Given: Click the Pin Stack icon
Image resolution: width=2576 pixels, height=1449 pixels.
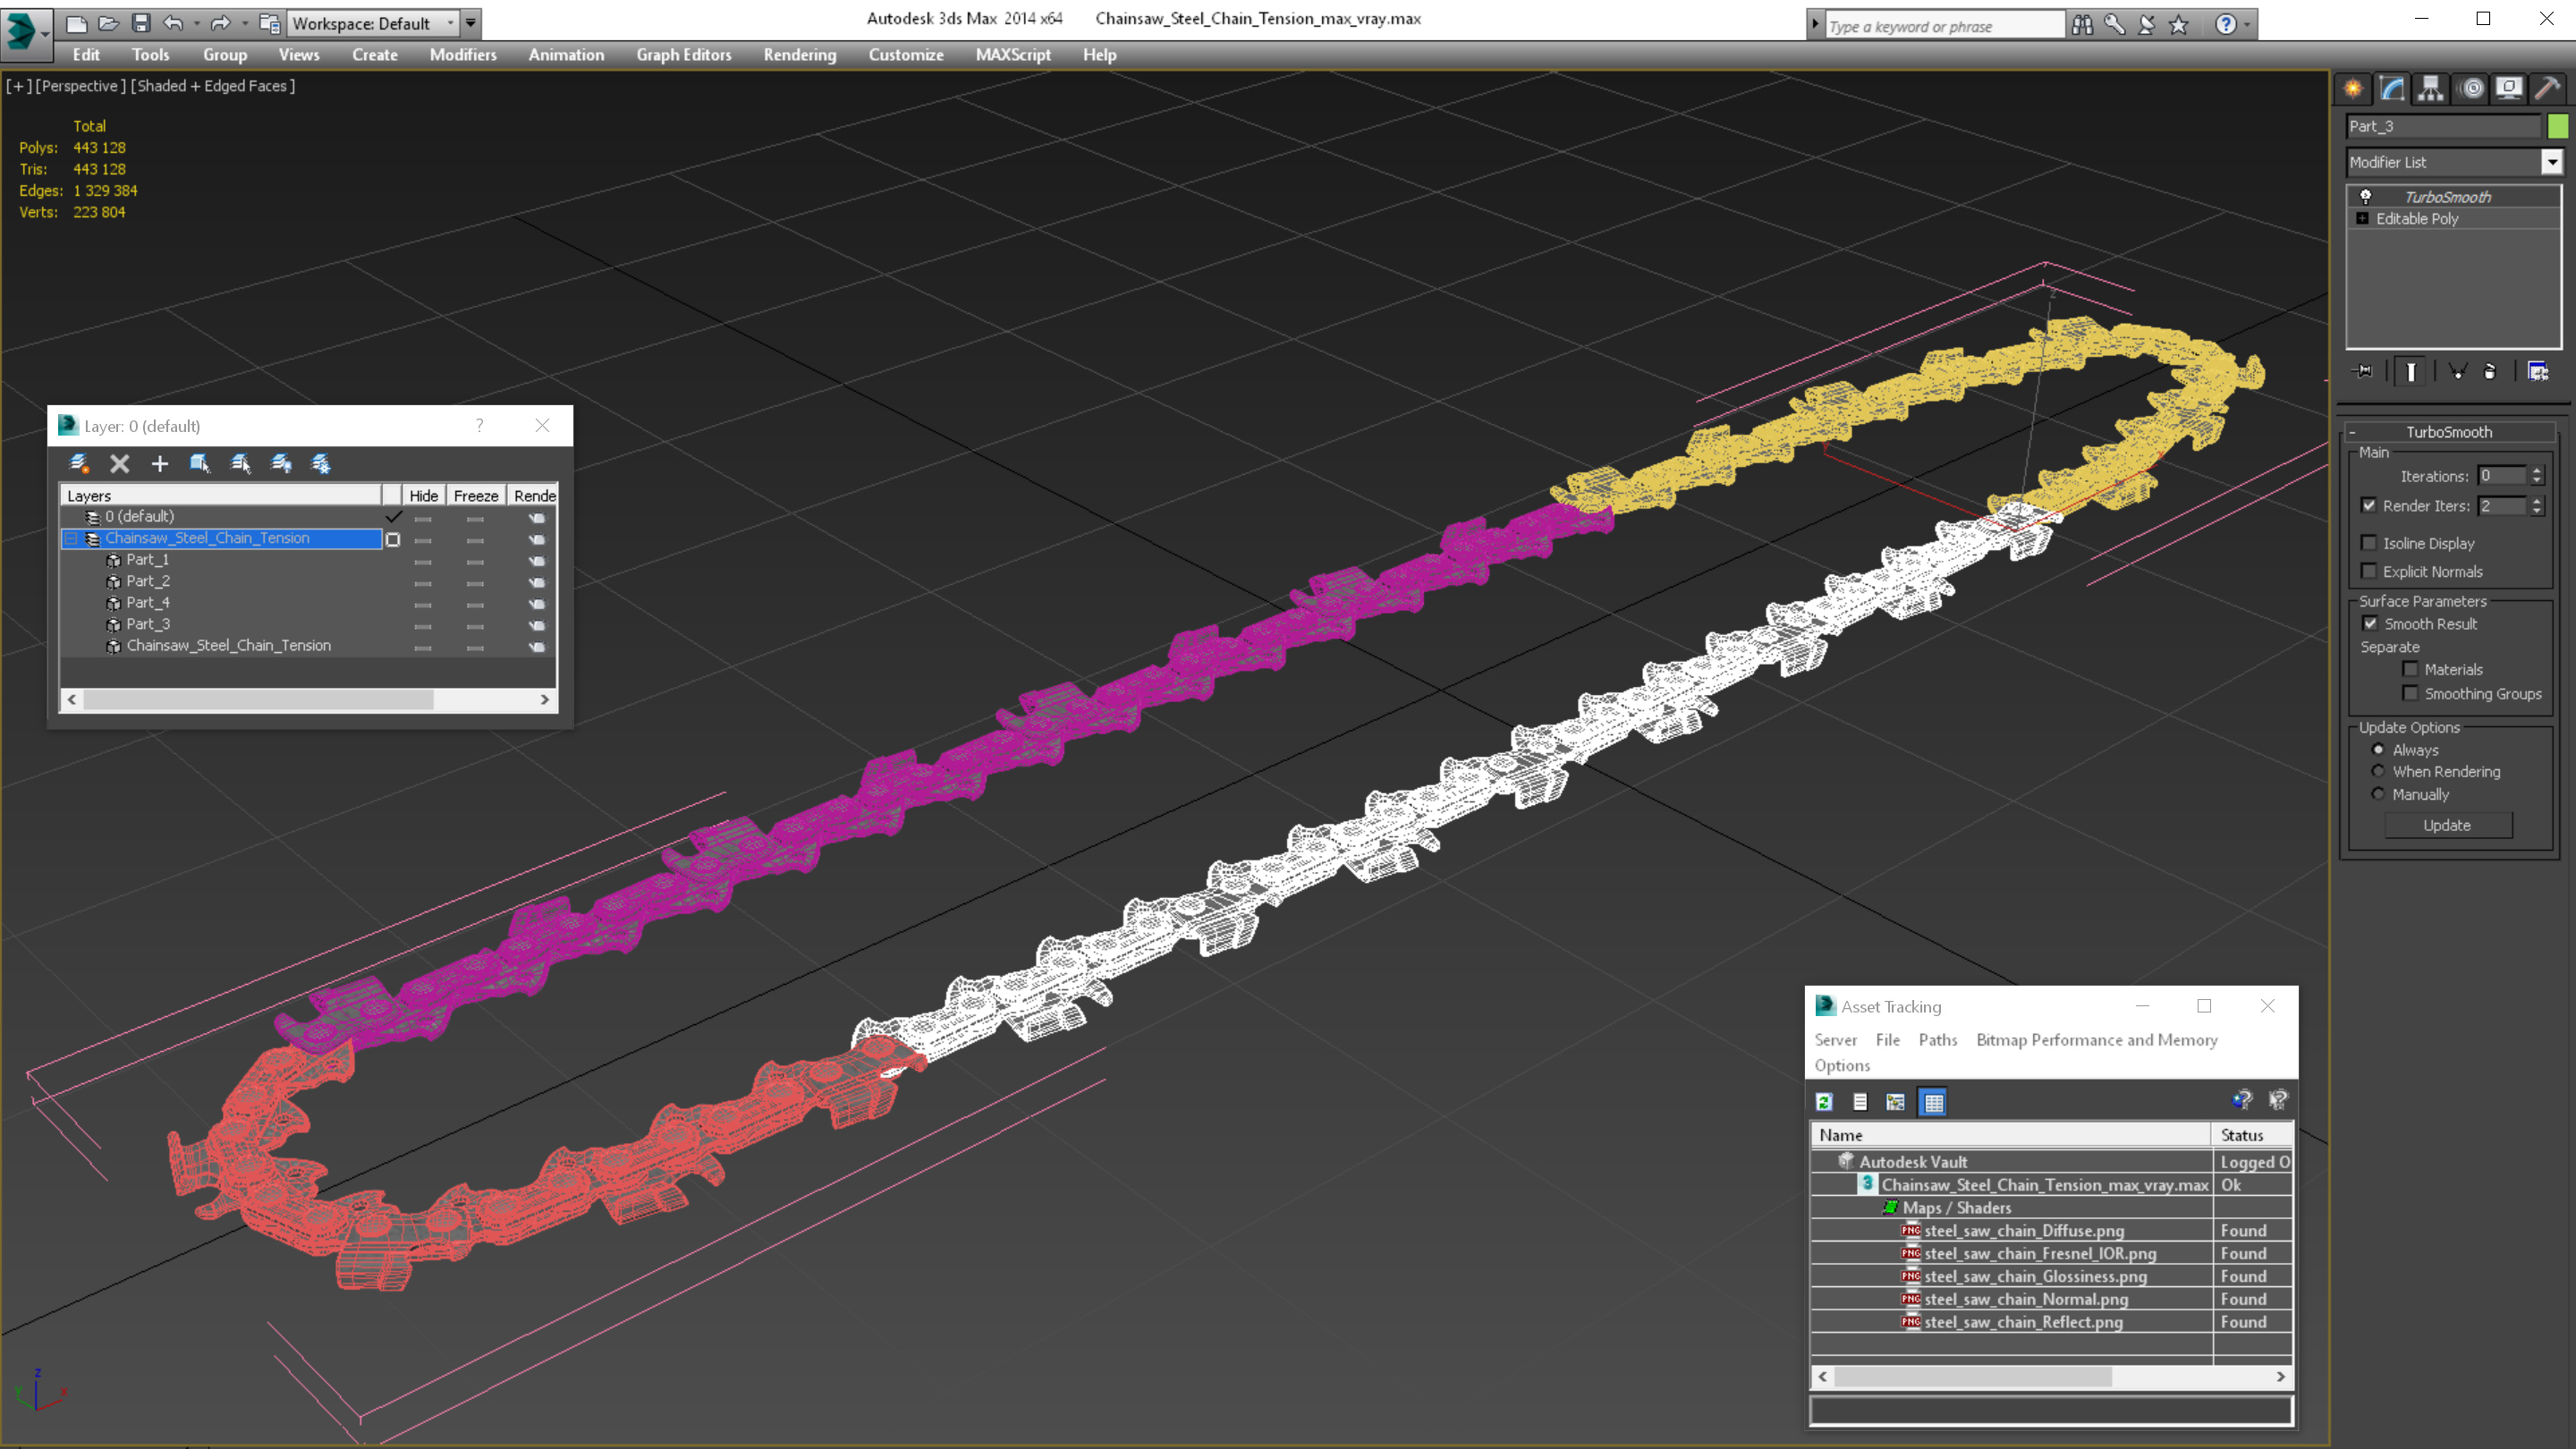Looking at the screenshot, I should 2364,371.
